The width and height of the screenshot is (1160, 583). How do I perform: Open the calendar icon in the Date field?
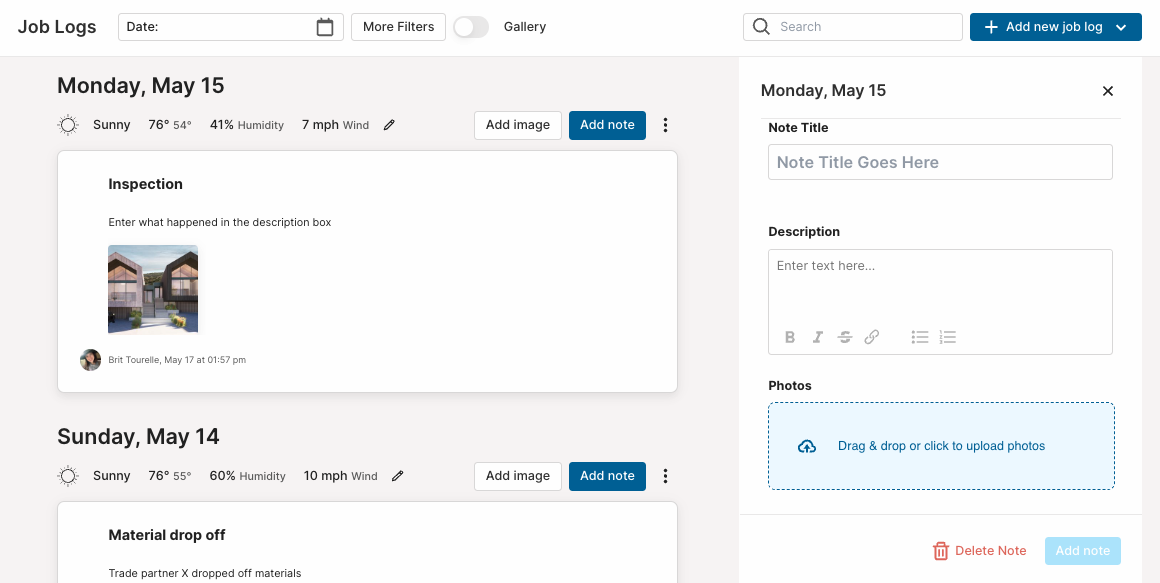pyautogui.click(x=325, y=27)
